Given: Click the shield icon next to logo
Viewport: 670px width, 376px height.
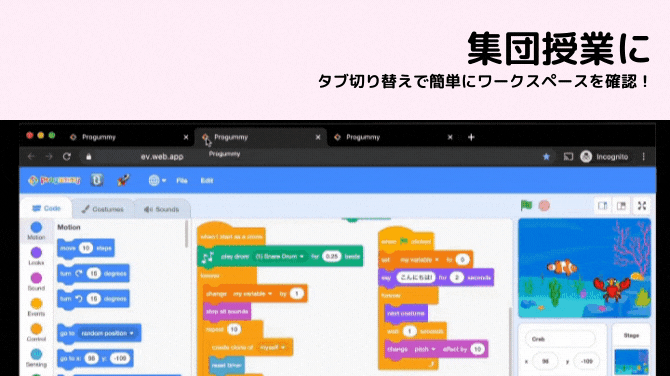Looking at the screenshot, I should pyautogui.click(x=97, y=180).
